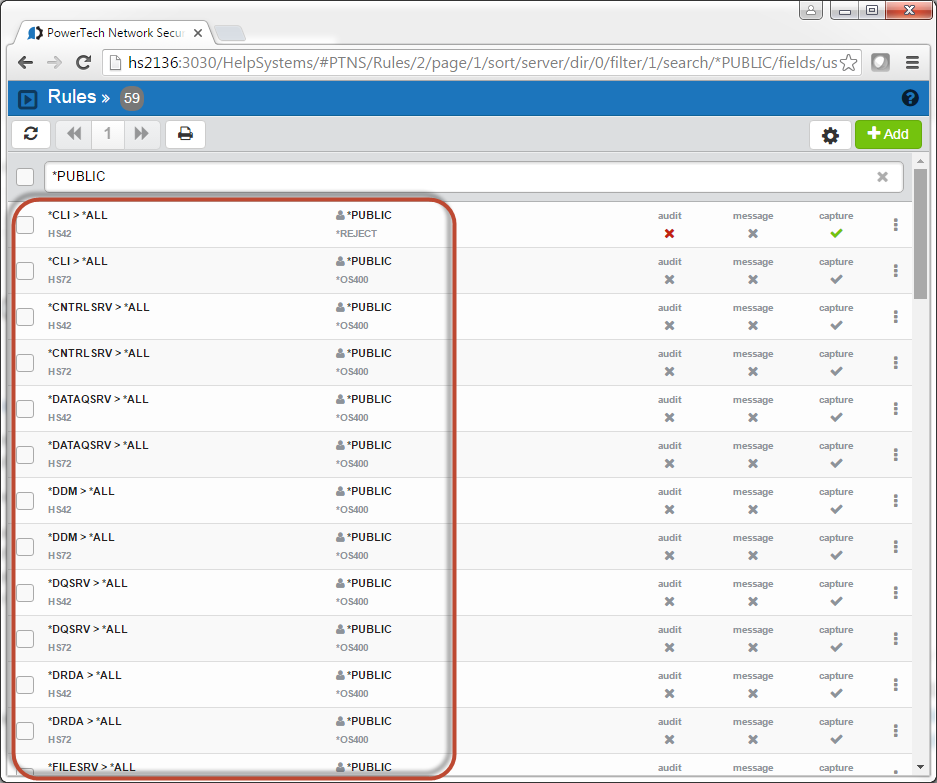Tick the first *DDM > *ALL HS42 checkbox
This screenshot has height=783, width=937.
[x=25, y=500]
